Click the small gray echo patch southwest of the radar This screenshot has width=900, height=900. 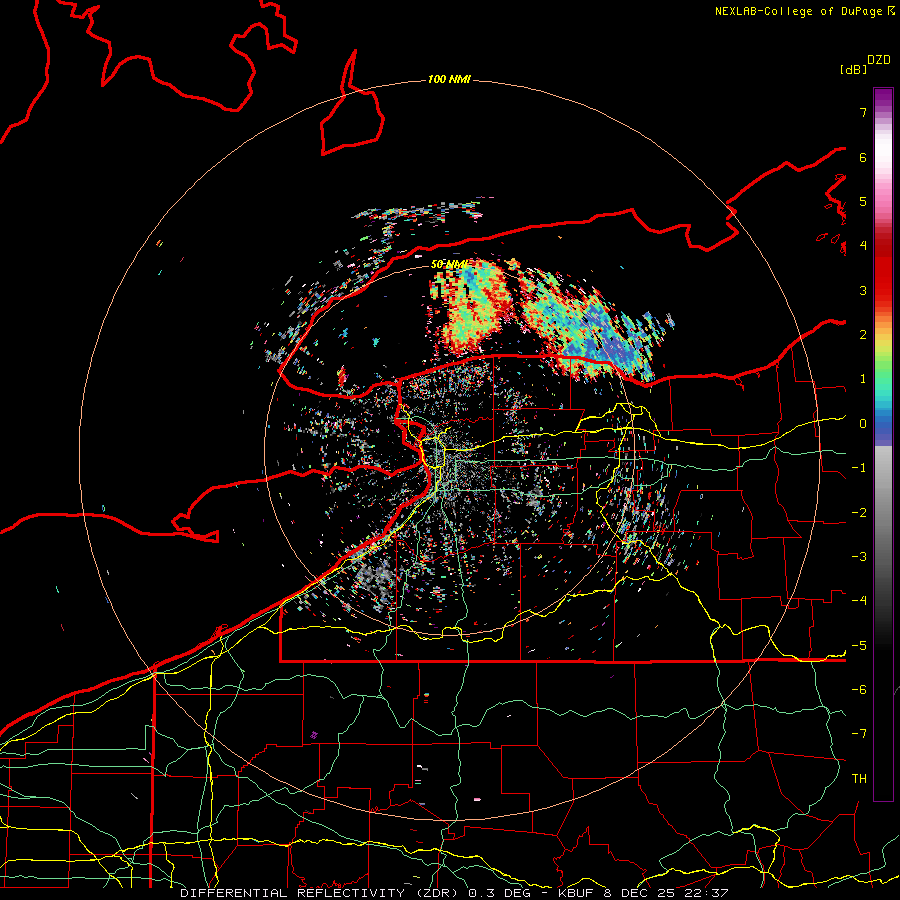coord(376,576)
